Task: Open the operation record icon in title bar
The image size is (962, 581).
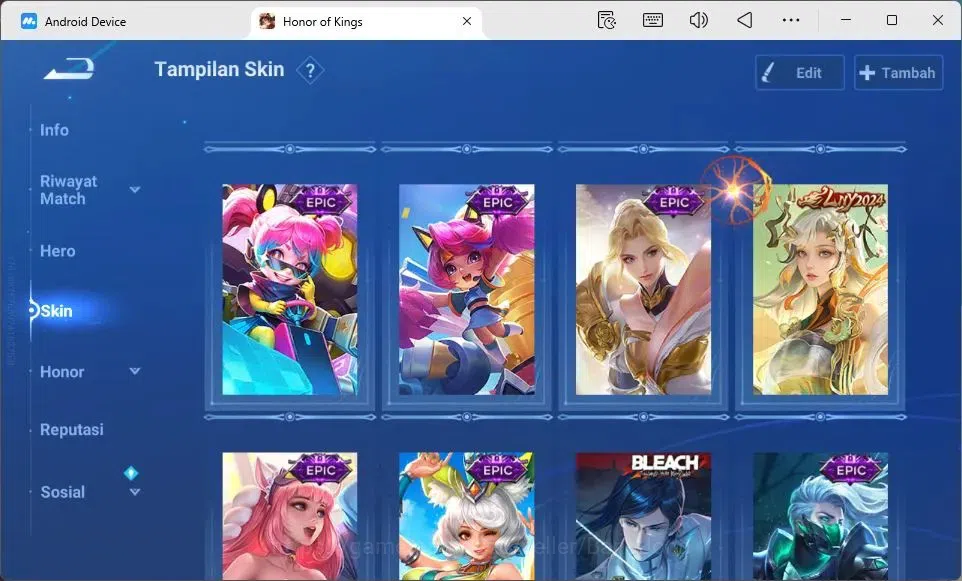Action: 606,20
